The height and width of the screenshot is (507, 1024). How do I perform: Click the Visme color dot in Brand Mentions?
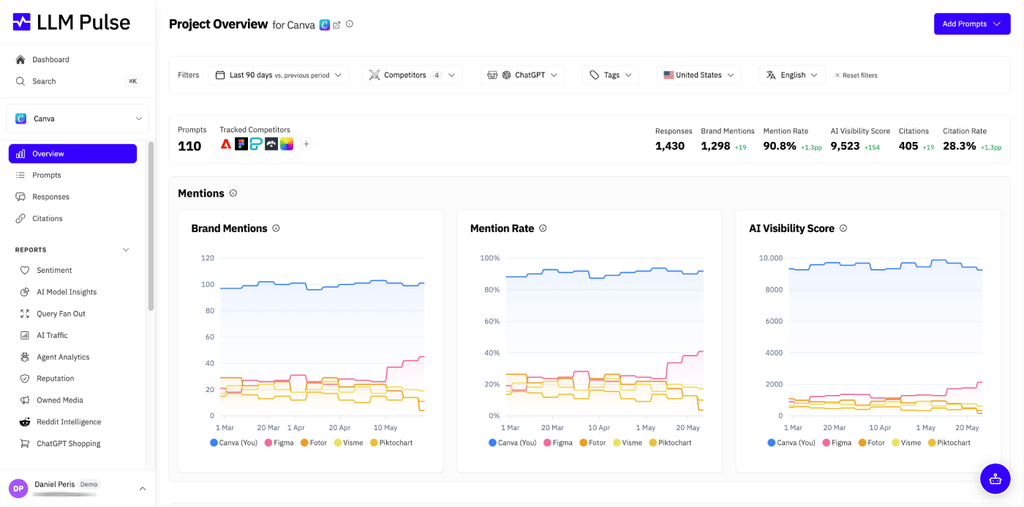[x=338, y=442]
